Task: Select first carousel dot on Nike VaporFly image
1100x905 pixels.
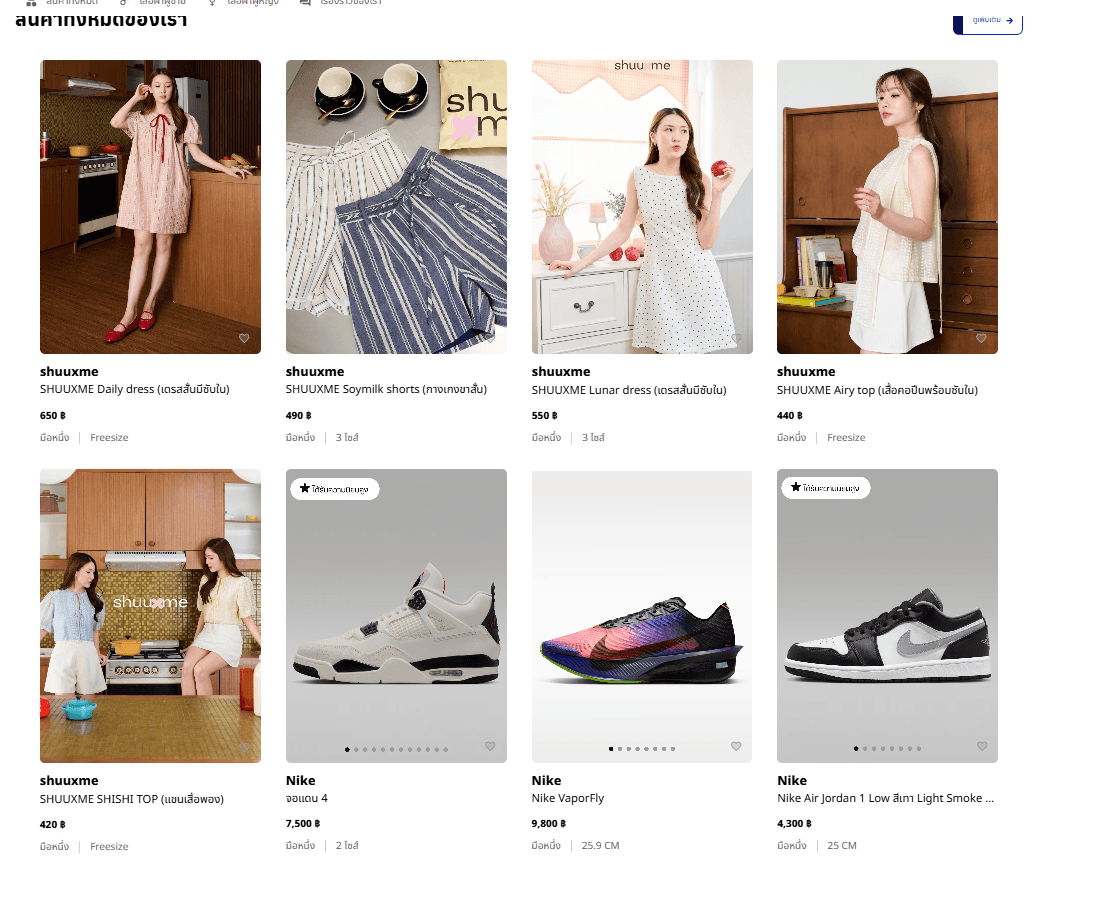Action: tap(611, 749)
